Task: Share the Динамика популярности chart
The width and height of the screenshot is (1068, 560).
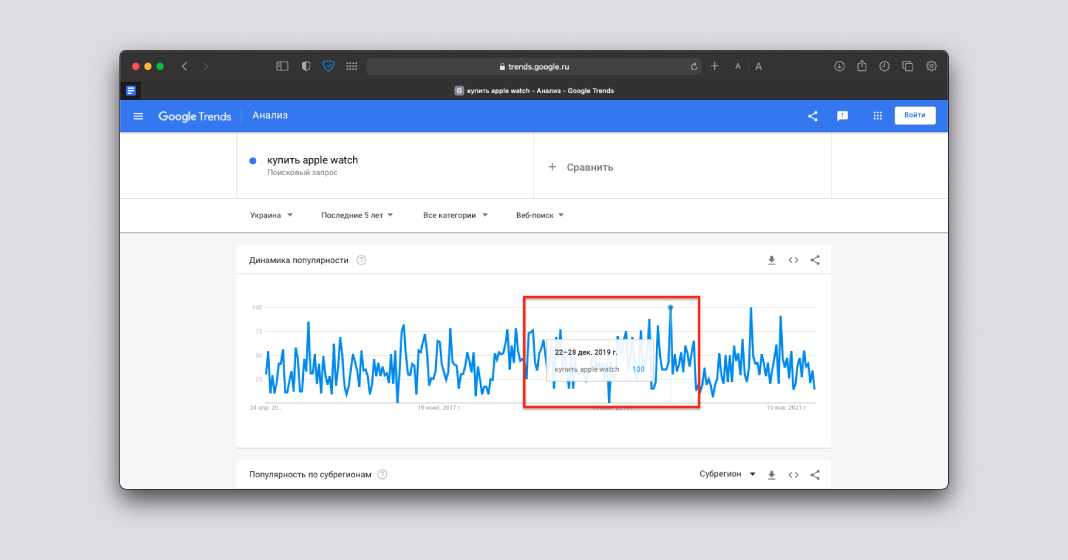Action: (815, 260)
